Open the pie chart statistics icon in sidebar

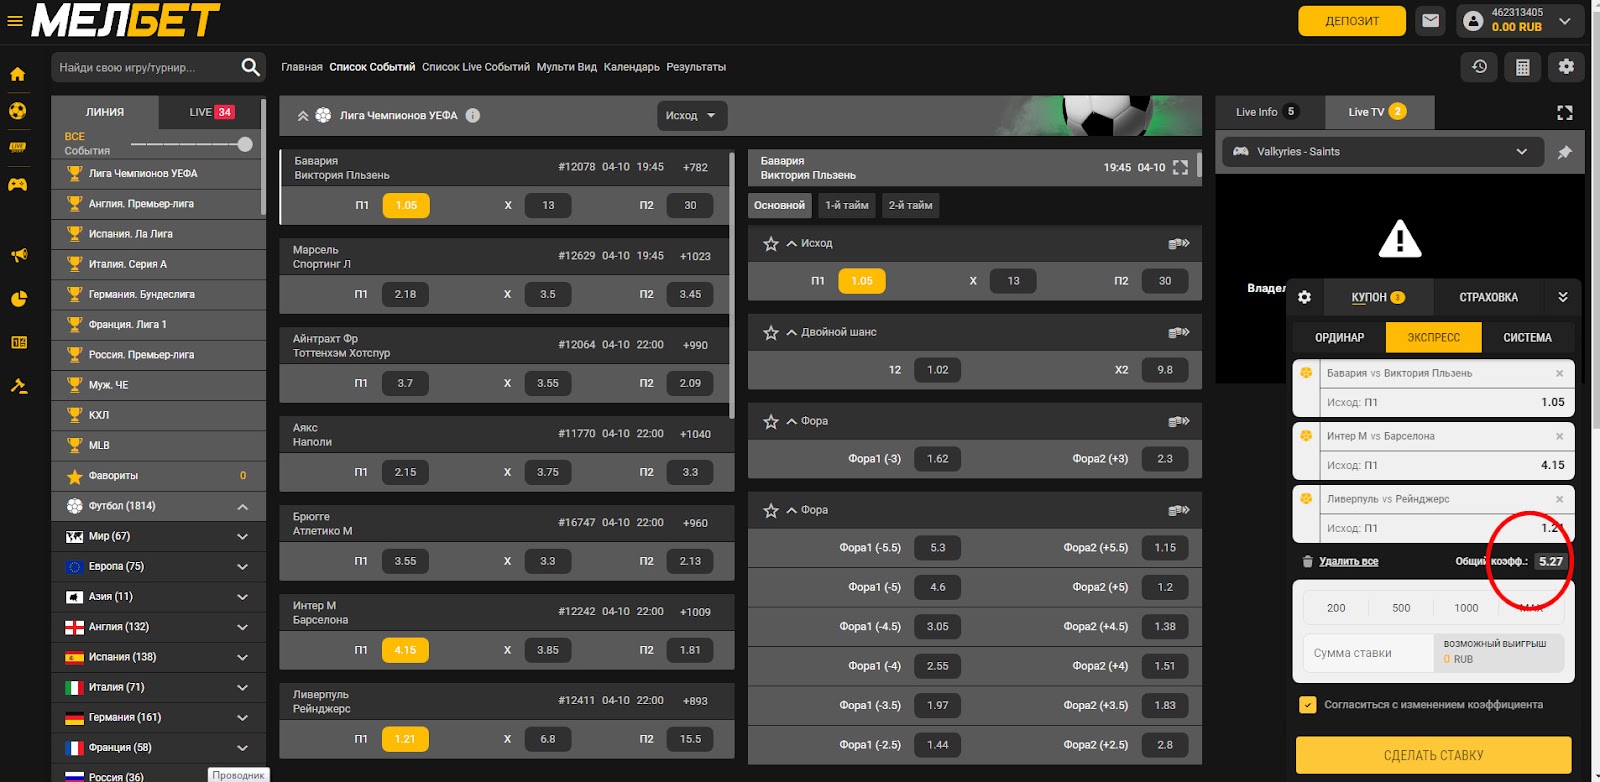click(18, 299)
